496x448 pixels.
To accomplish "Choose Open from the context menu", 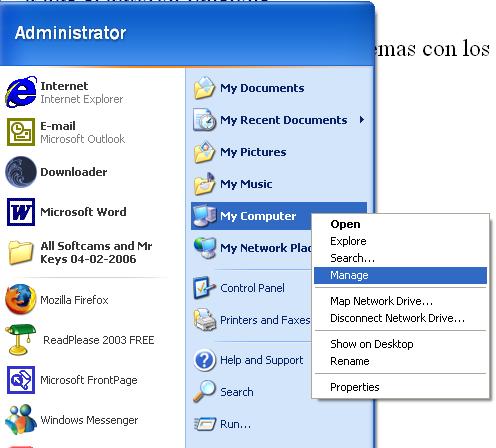I will [x=400, y=224].
